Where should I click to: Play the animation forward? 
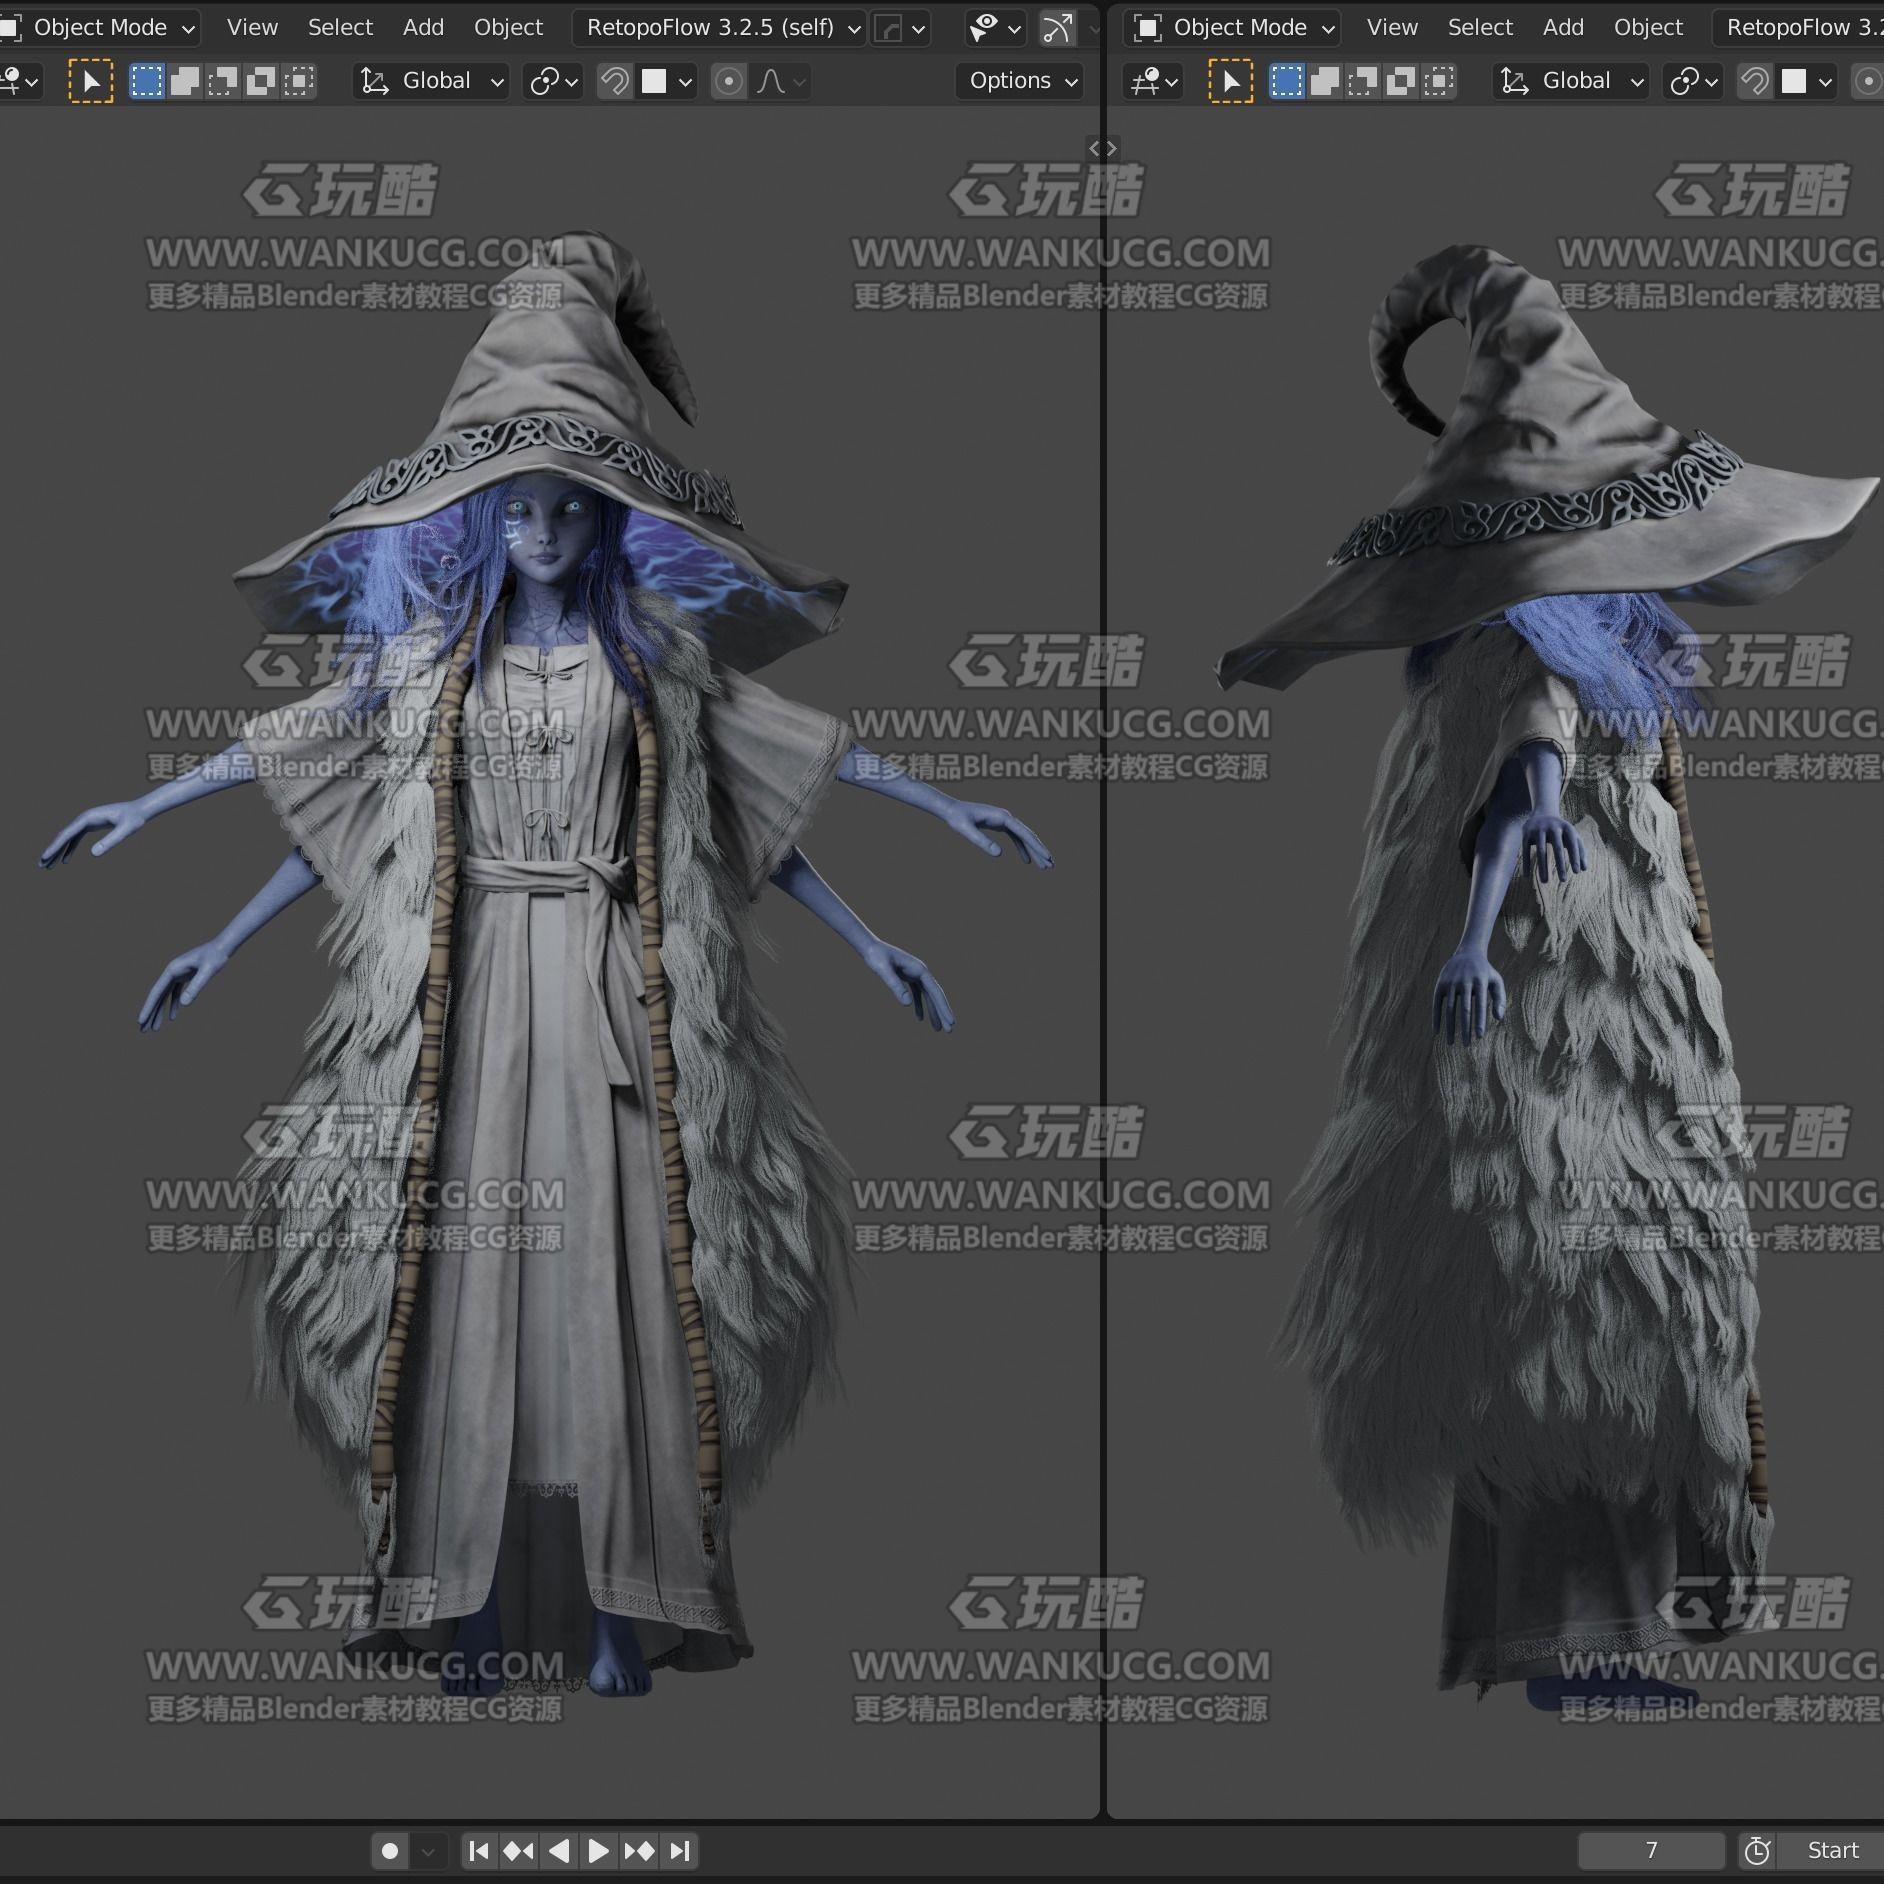(x=598, y=1851)
